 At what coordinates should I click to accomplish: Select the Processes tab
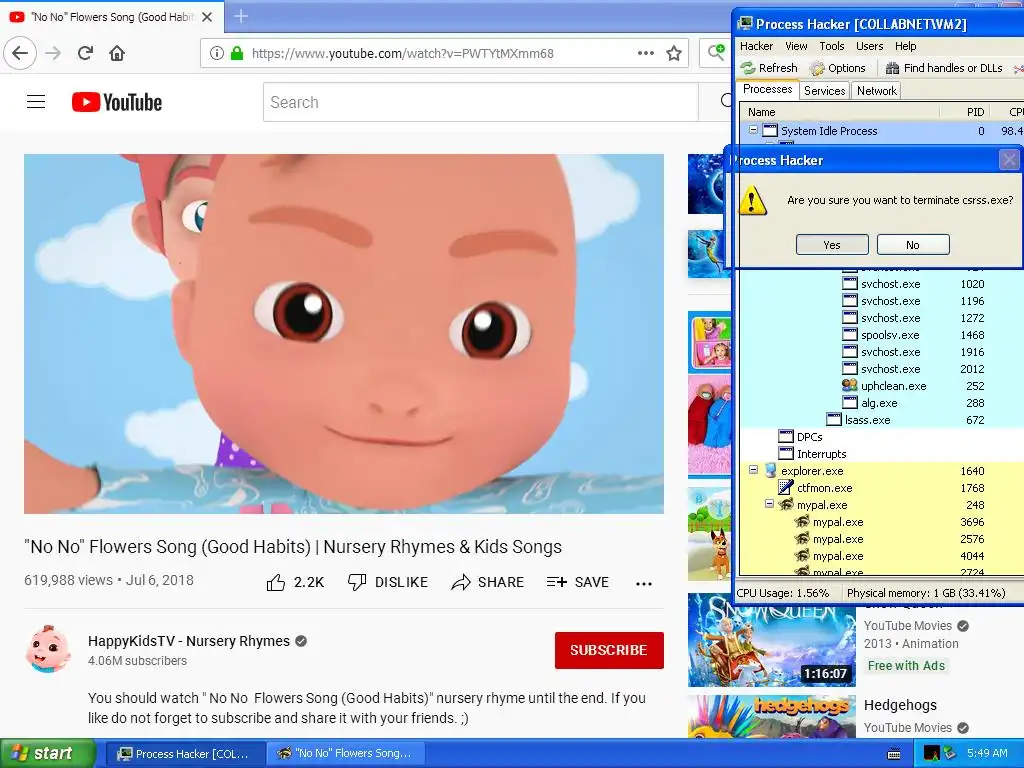[x=767, y=89]
